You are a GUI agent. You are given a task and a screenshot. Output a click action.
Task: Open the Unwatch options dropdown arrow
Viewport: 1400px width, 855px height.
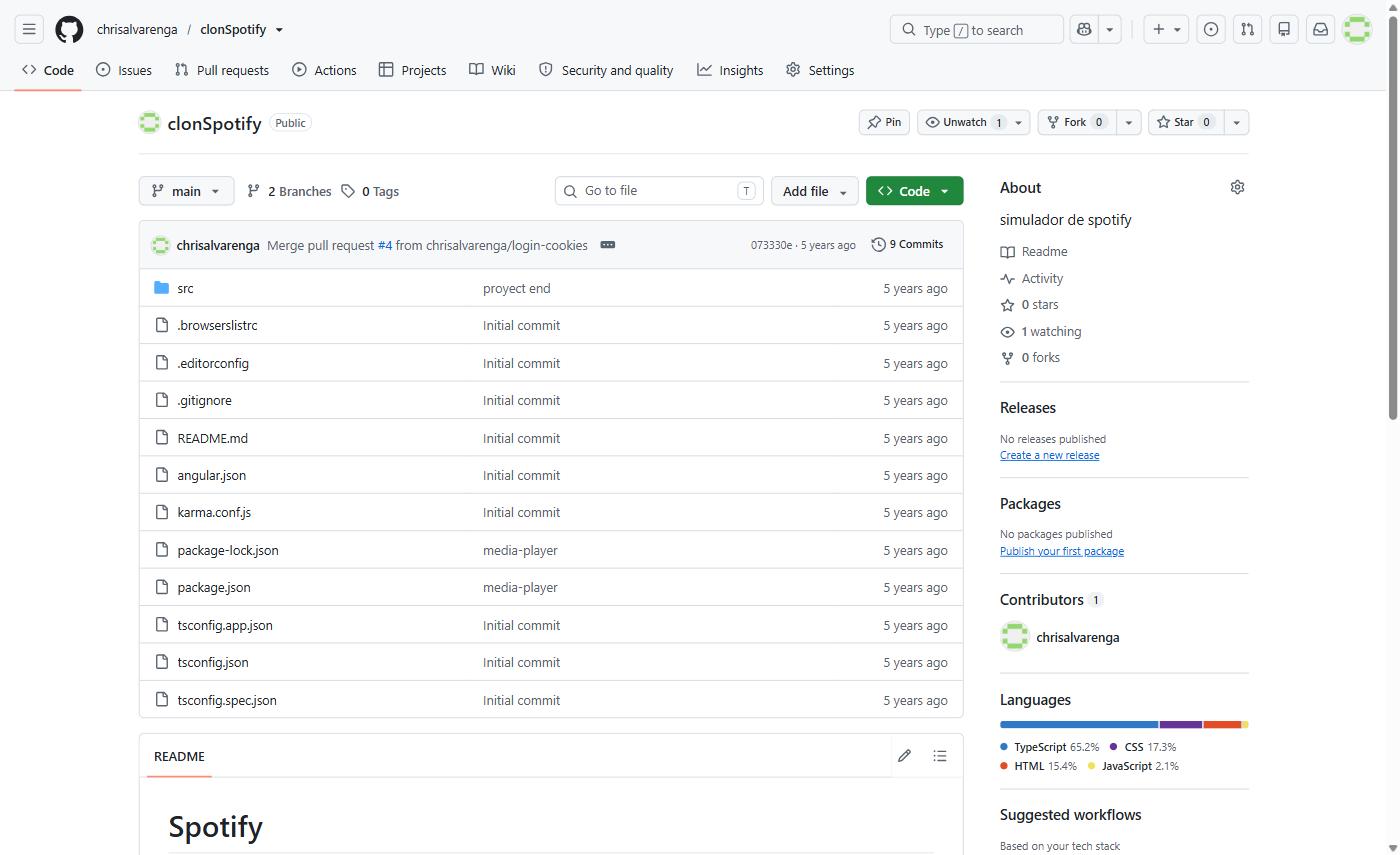coord(1019,122)
